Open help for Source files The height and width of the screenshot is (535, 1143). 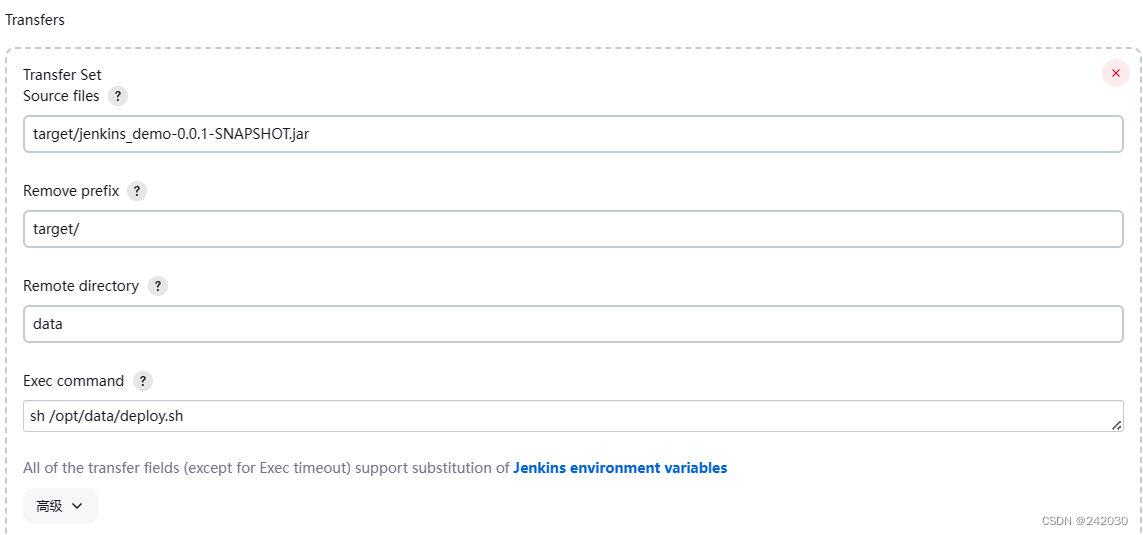click(118, 96)
